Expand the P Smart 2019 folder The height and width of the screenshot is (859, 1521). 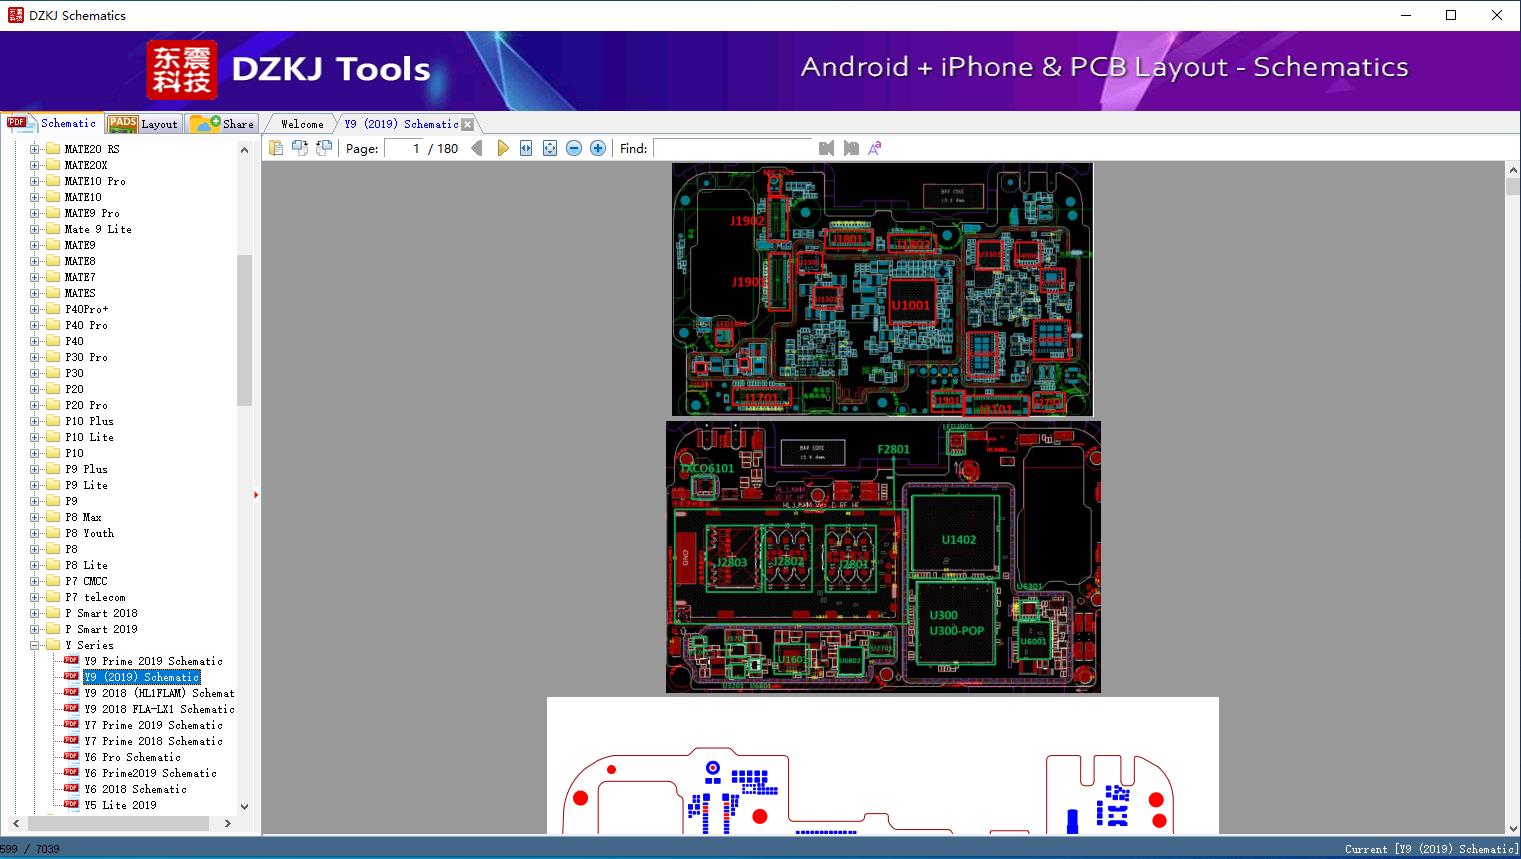click(34, 629)
